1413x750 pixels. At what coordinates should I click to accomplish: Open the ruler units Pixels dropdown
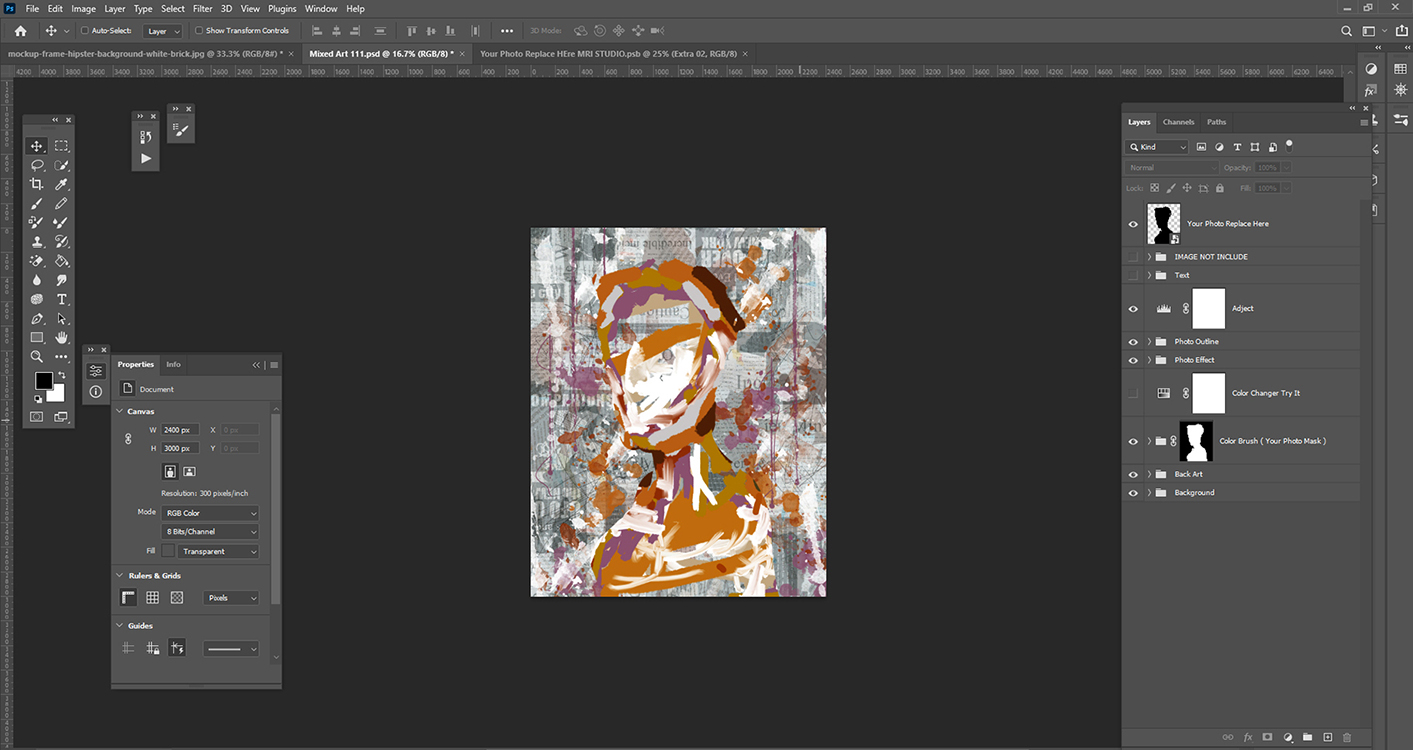tap(231, 598)
